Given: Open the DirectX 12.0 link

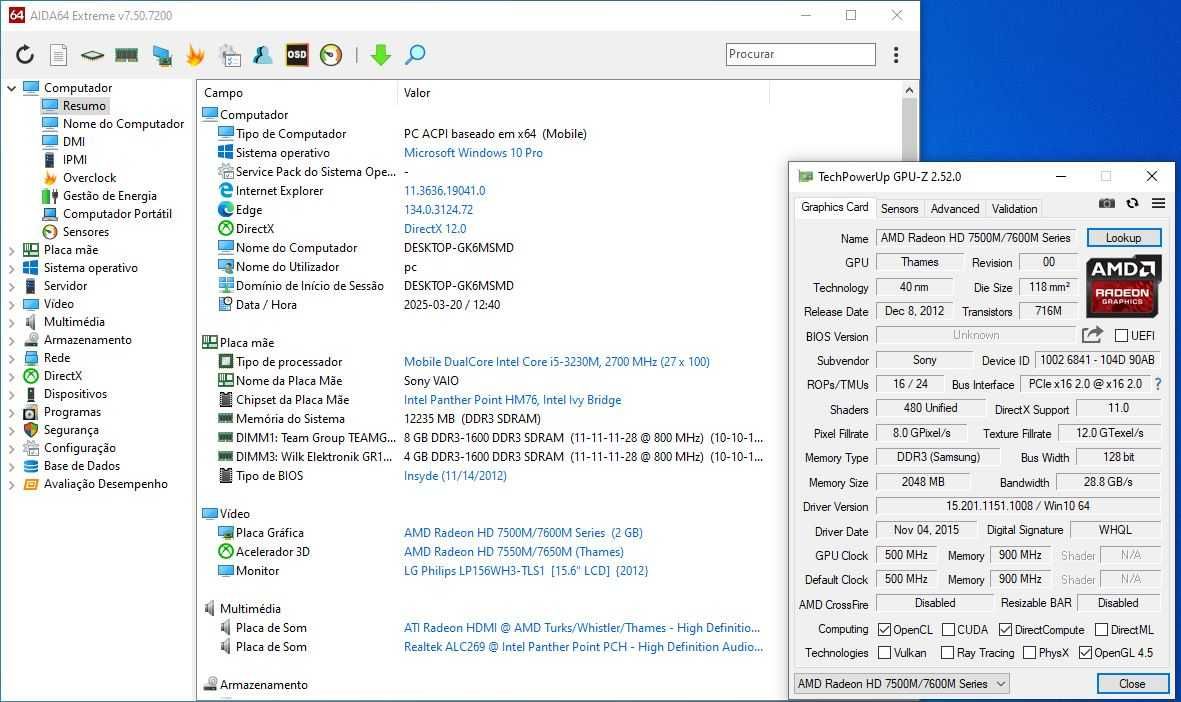Looking at the screenshot, I should coord(435,229).
